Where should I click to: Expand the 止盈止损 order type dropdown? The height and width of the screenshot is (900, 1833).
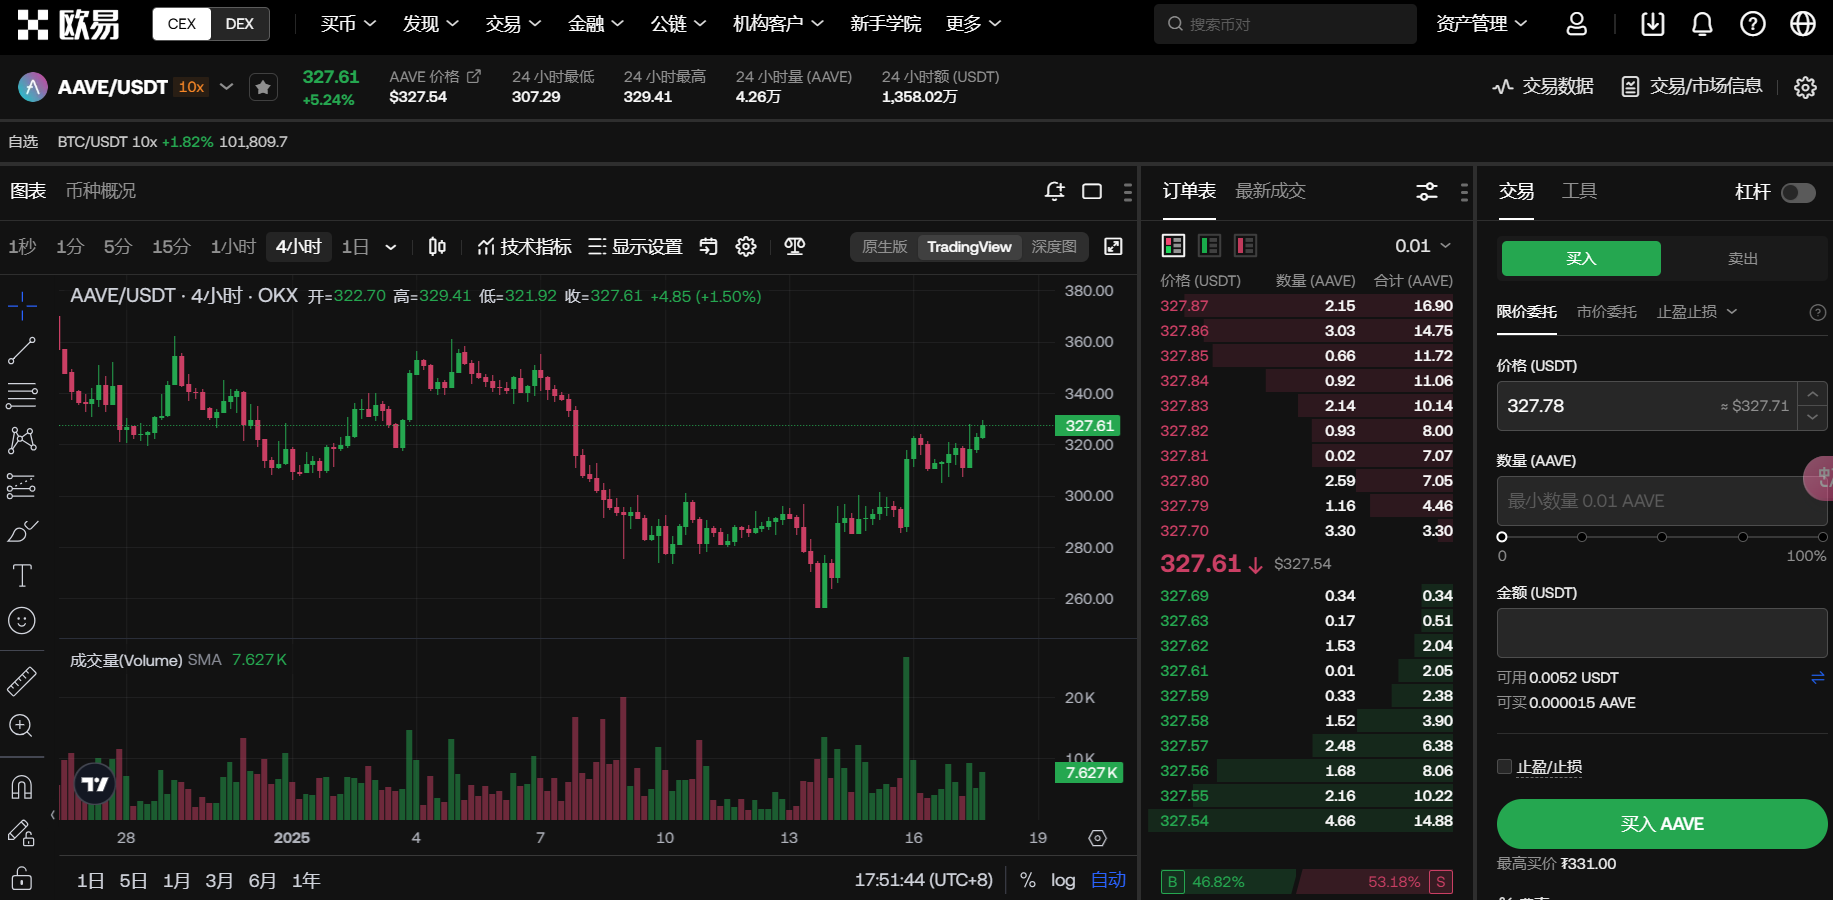tap(1697, 312)
